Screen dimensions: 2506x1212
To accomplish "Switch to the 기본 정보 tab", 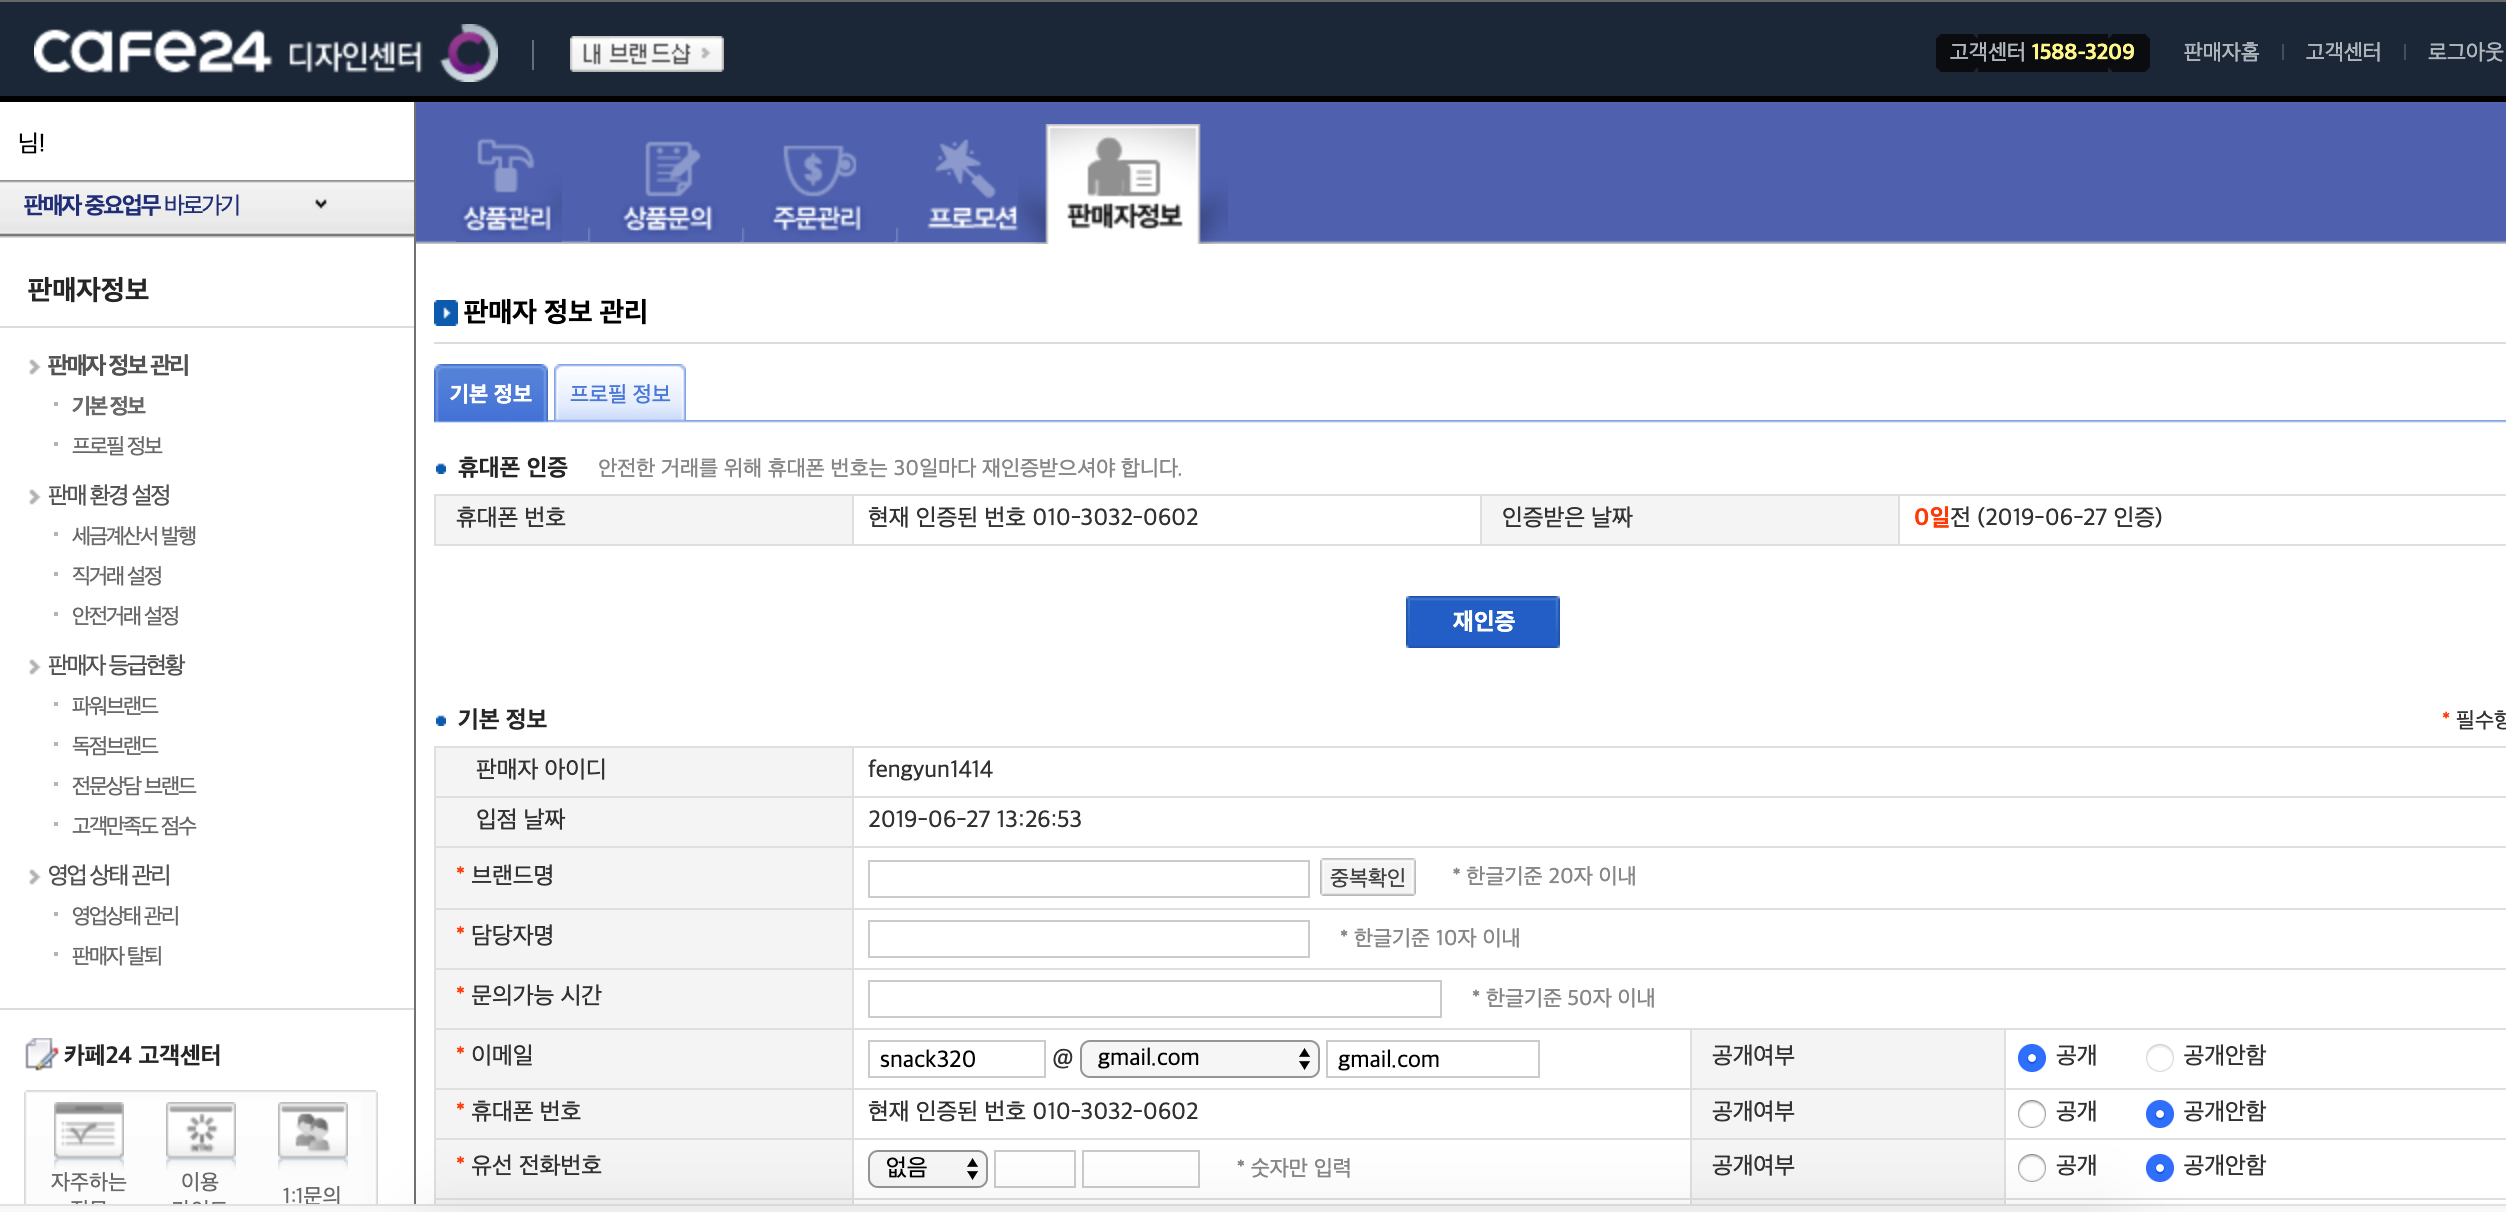I will [490, 393].
